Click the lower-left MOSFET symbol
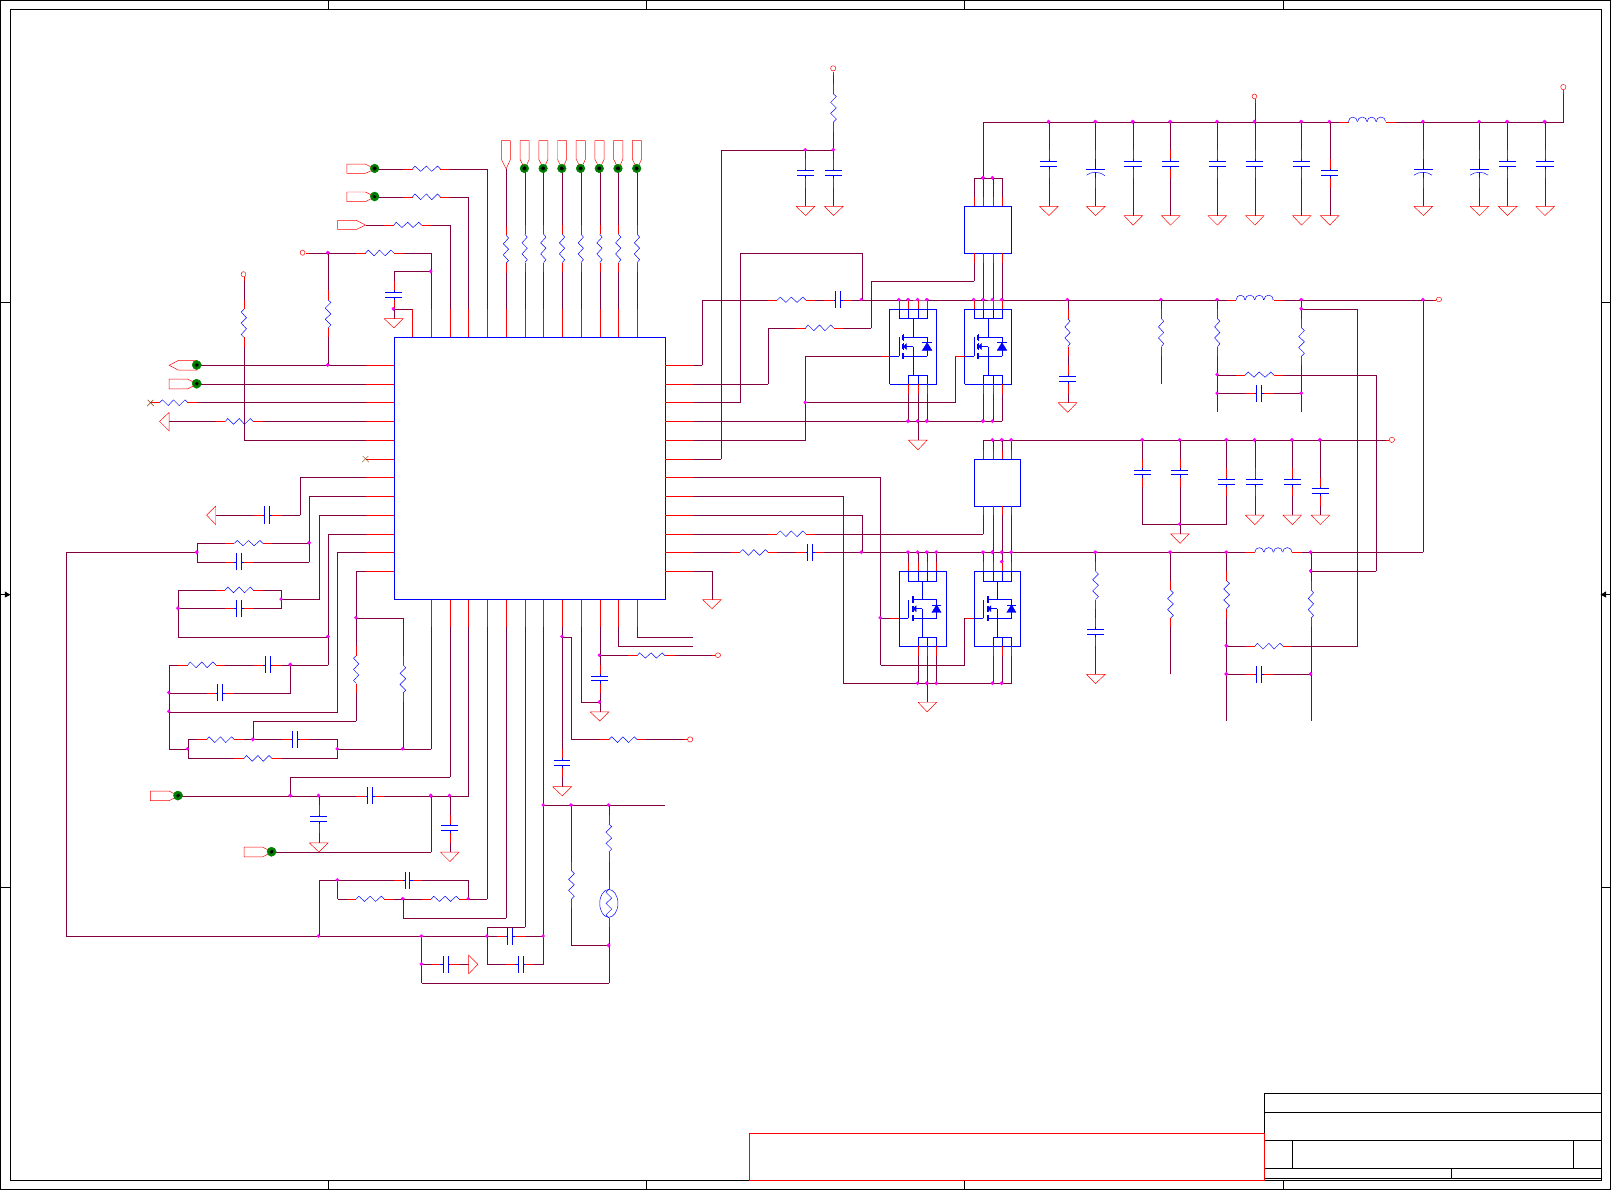Viewport: 1611px width, 1190px height. pyautogui.click(x=922, y=609)
